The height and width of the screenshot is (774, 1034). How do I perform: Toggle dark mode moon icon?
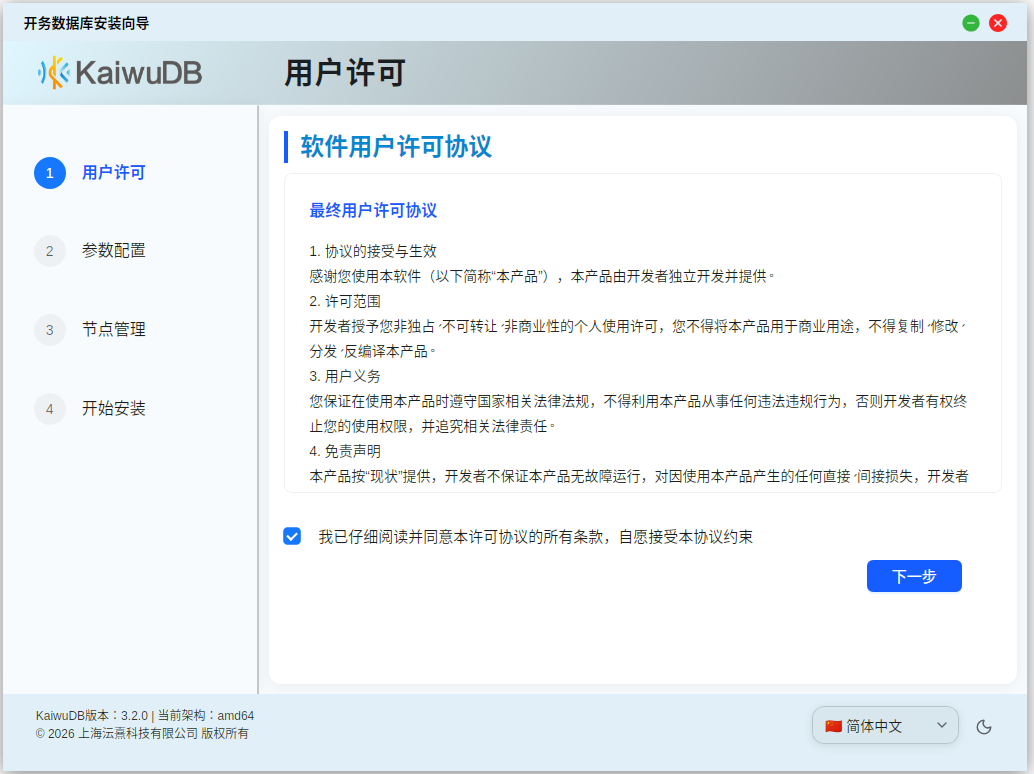coord(984,727)
